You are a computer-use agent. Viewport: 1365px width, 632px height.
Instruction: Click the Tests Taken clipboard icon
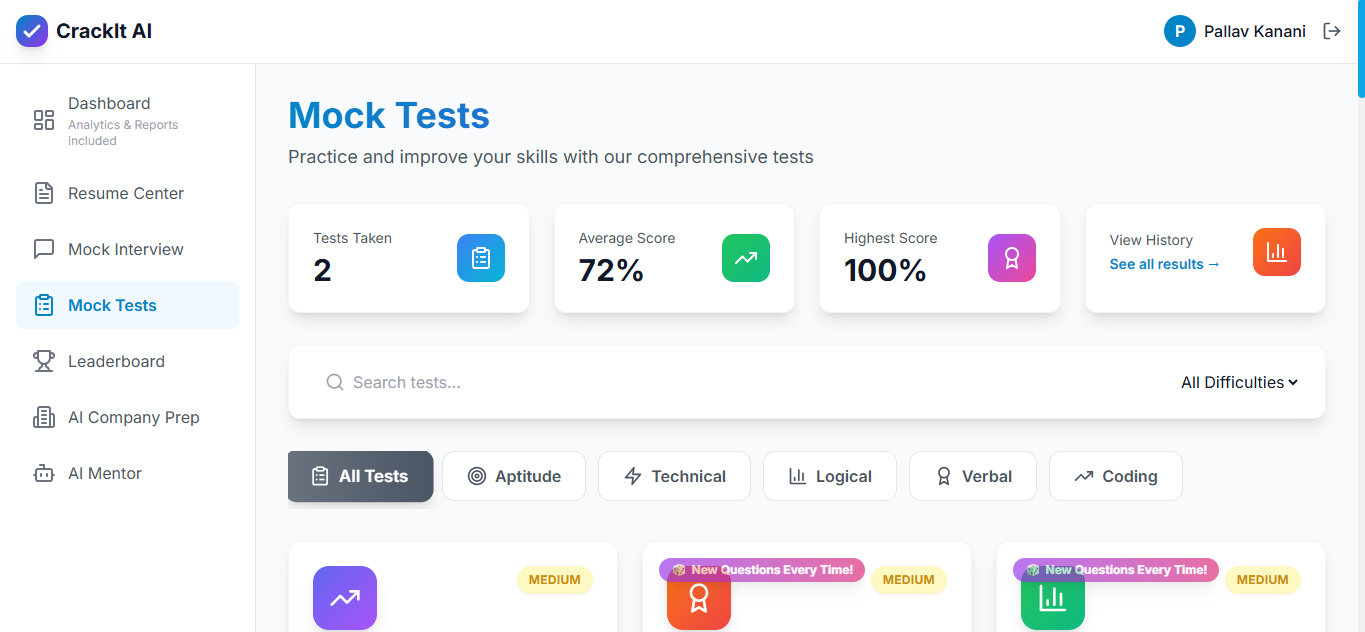[x=481, y=257]
